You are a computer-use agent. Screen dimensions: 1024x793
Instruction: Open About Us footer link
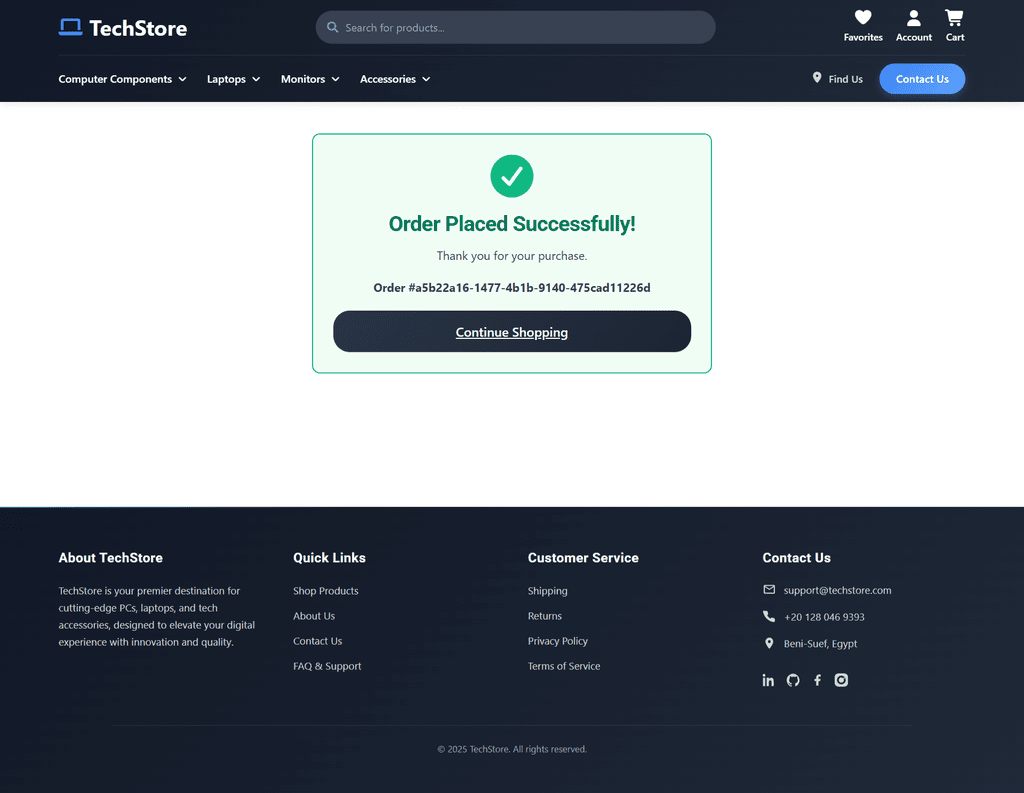[x=313, y=616]
